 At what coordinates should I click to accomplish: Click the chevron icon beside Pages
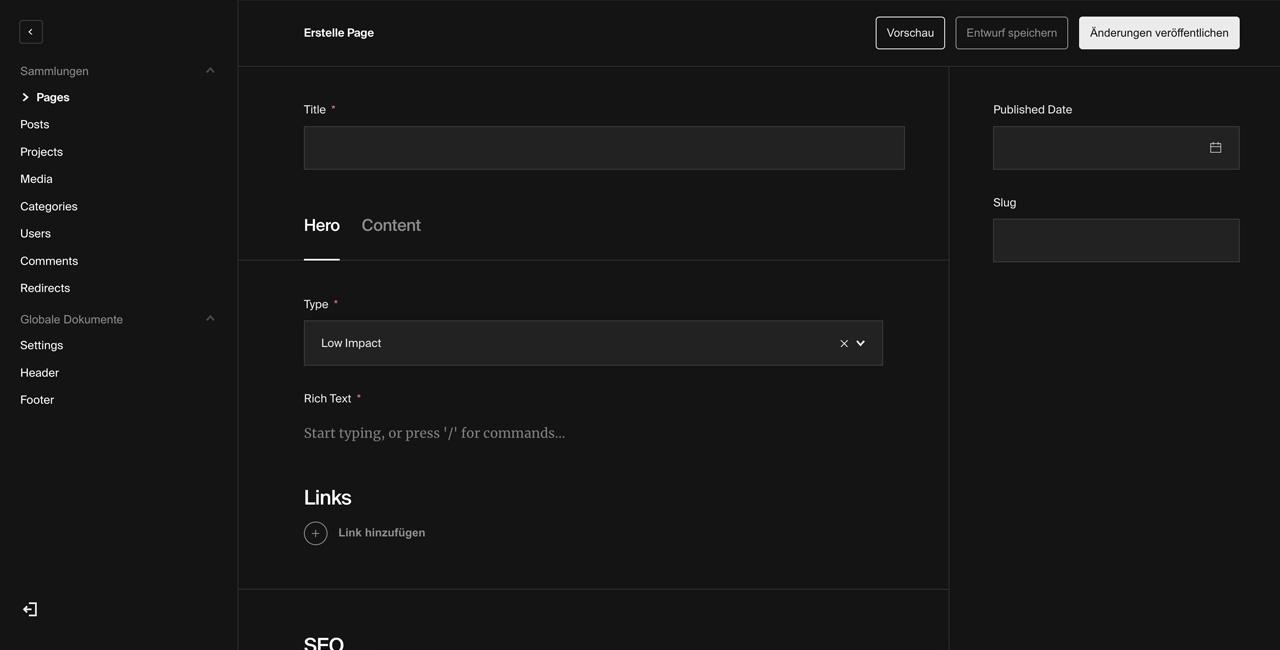point(24,97)
